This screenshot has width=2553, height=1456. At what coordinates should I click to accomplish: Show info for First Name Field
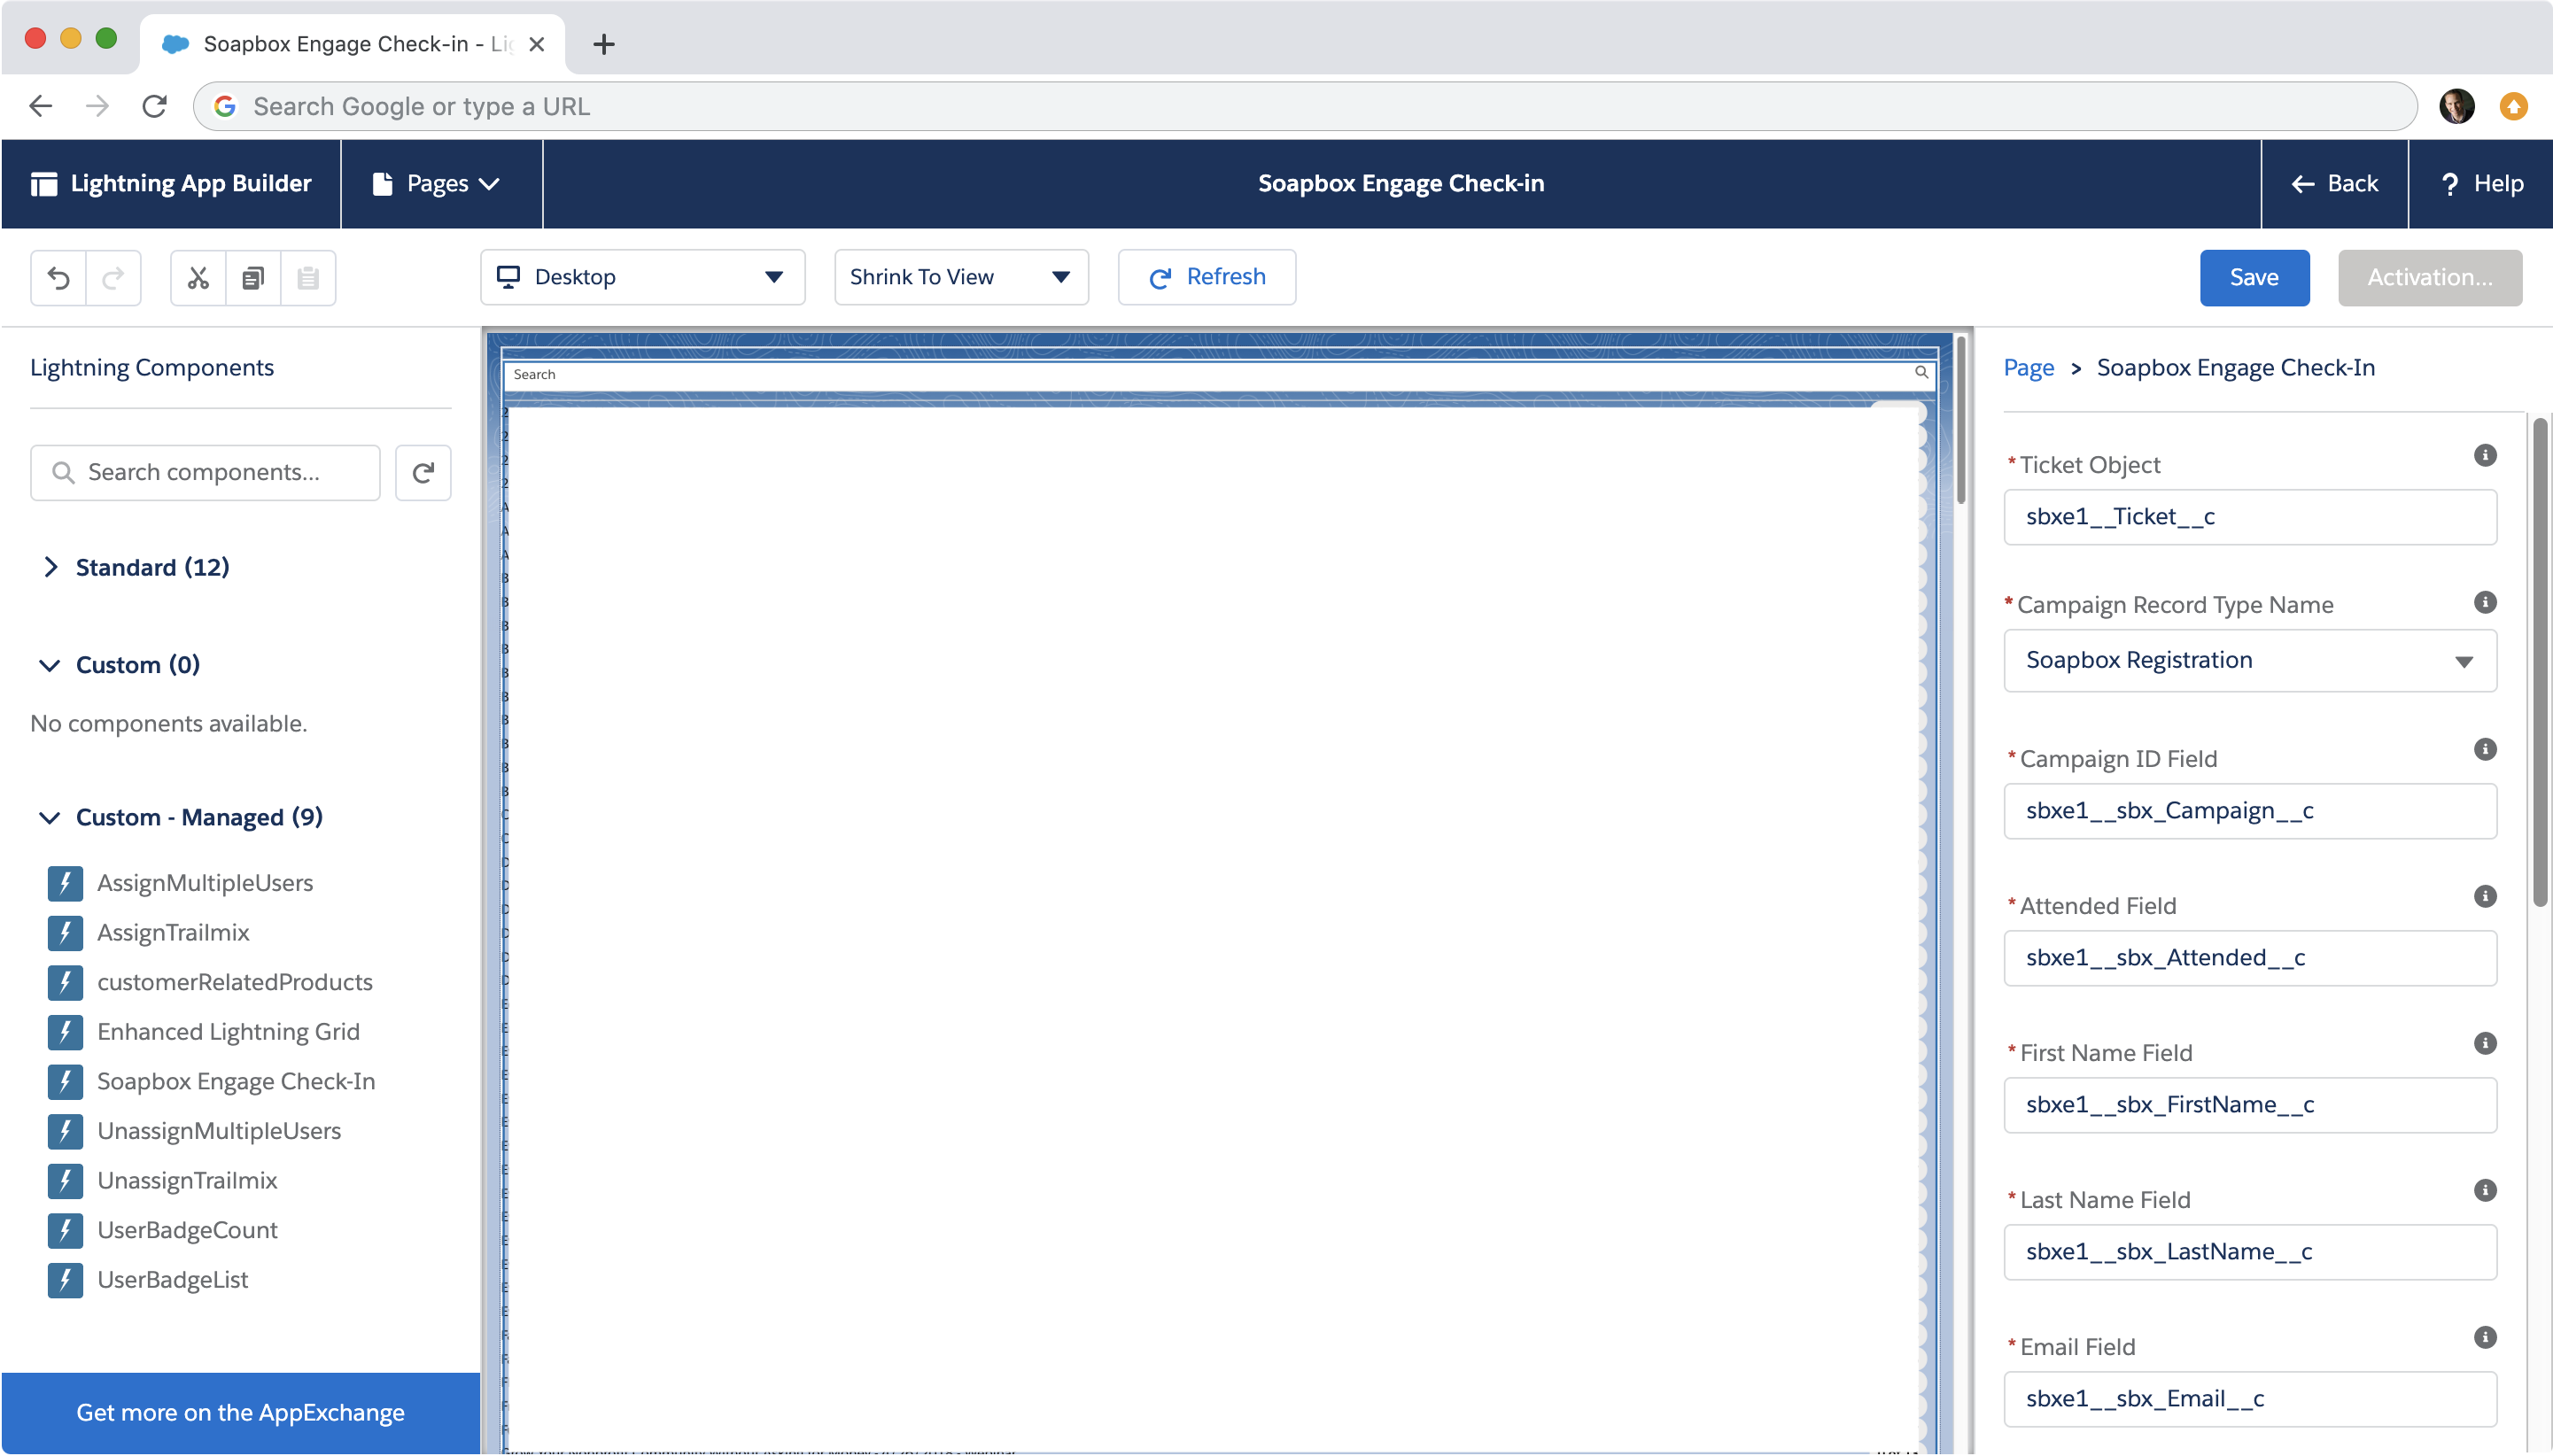tap(2485, 1043)
